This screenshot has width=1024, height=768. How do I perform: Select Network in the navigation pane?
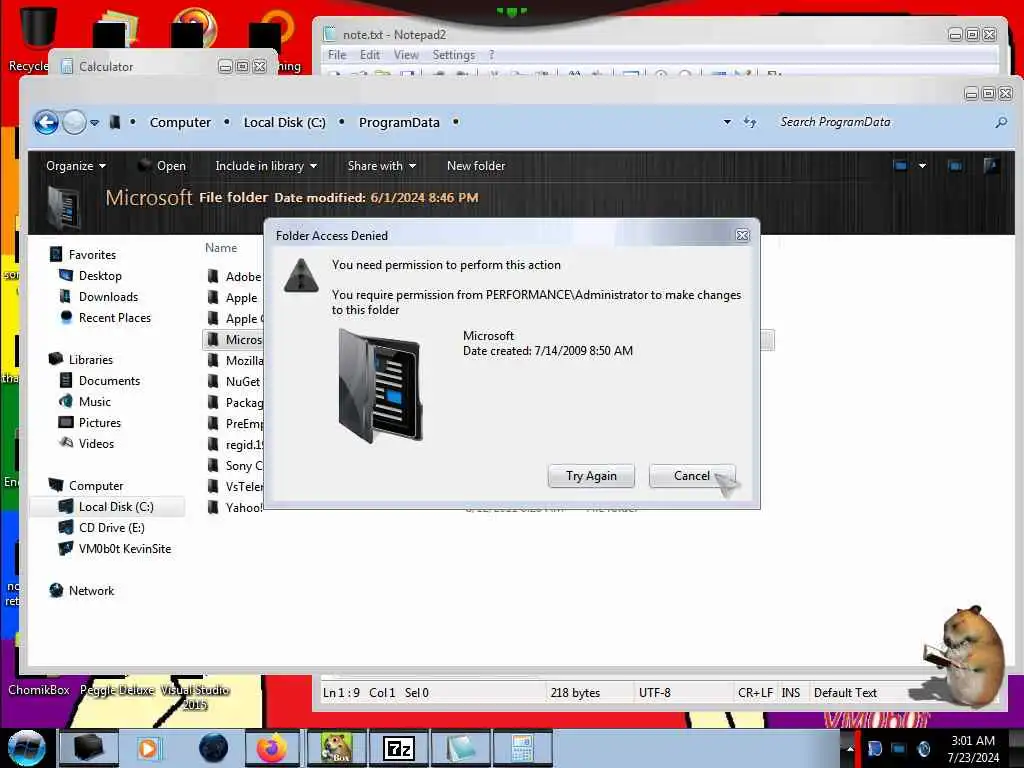tap(91, 590)
